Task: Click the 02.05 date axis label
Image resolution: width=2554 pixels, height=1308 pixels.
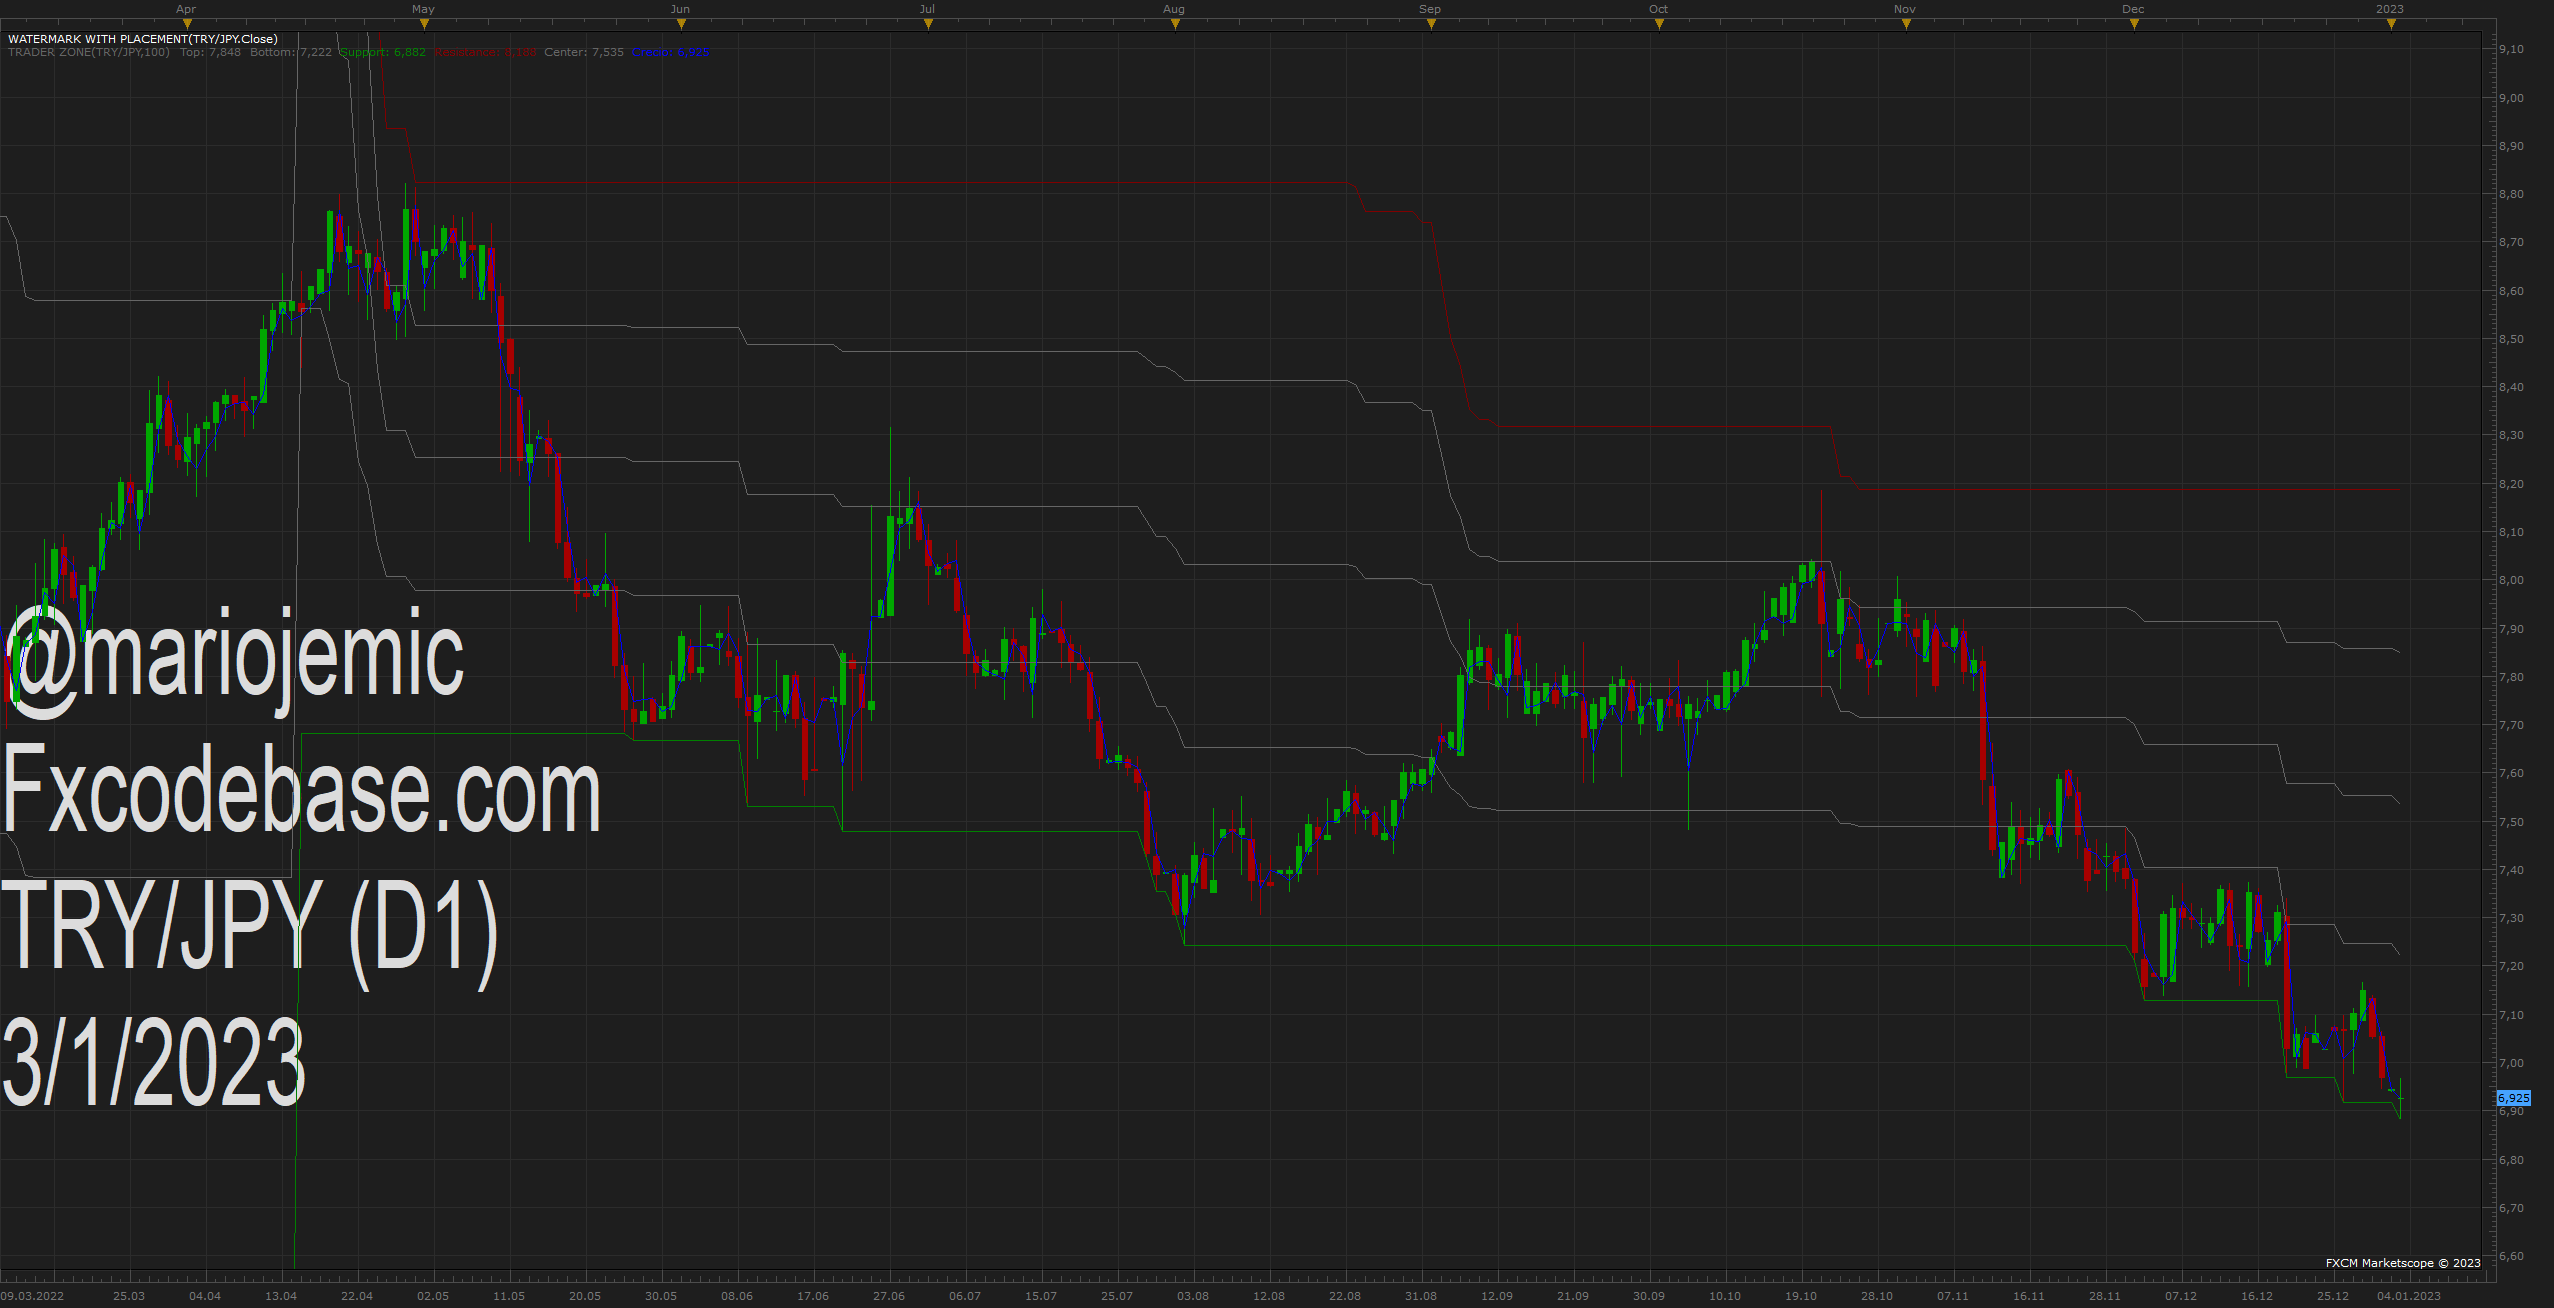Action: pos(433,1296)
